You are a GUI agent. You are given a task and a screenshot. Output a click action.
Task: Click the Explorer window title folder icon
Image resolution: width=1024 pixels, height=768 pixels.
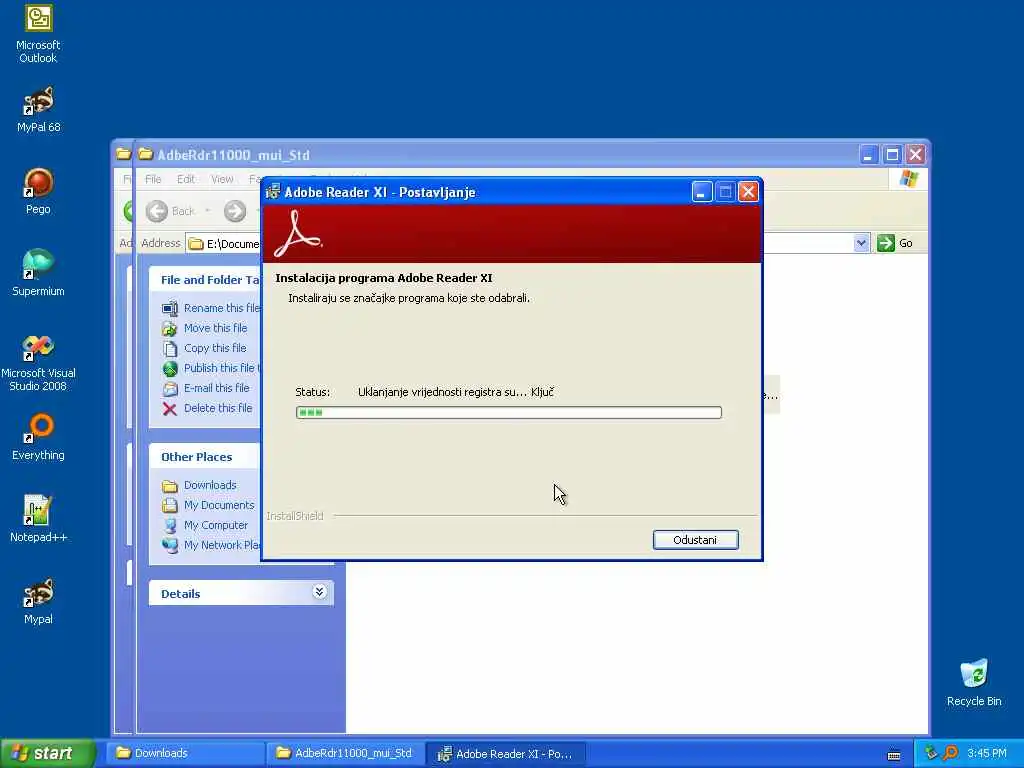(x=146, y=155)
